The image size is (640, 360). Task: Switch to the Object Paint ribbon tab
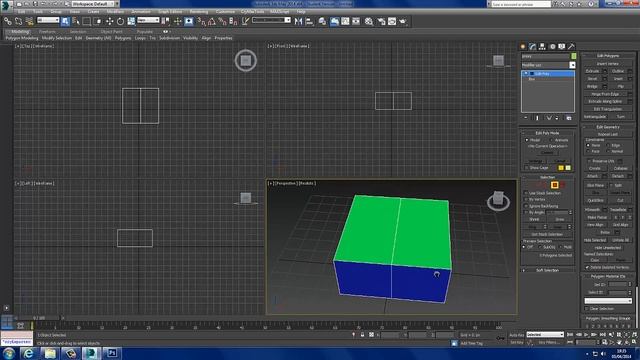point(111,31)
